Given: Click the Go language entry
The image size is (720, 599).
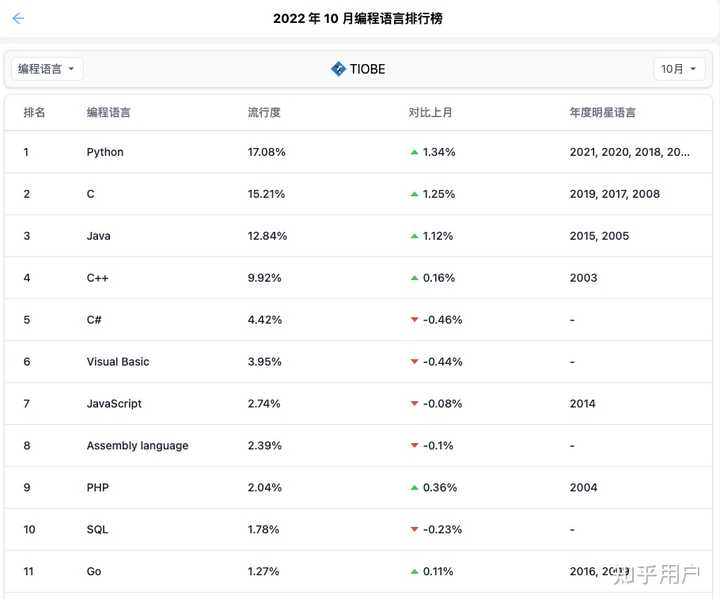Looking at the screenshot, I should [94, 572].
